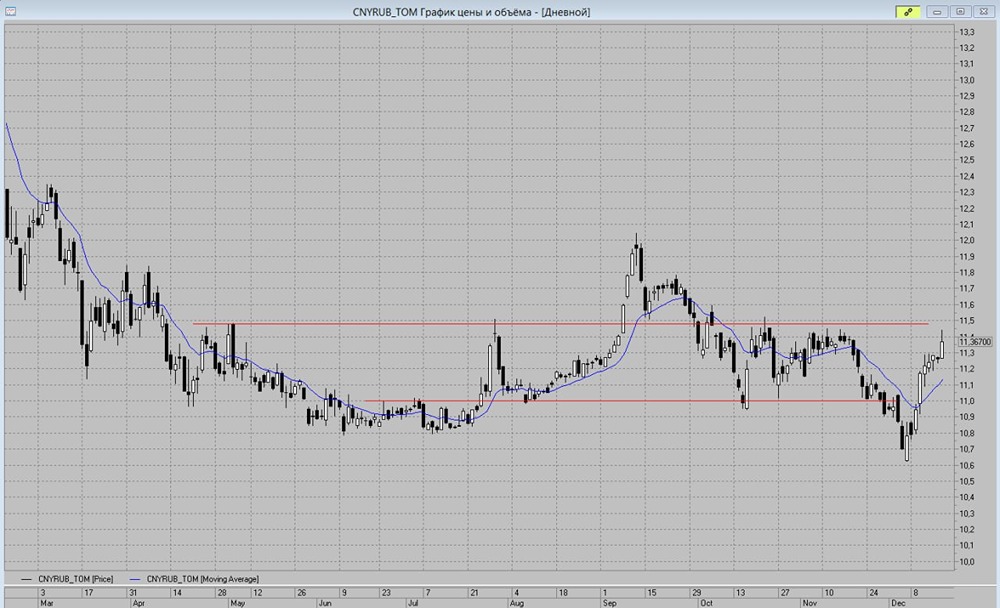Click the 10,0 value on price axis
Image resolution: width=1000 pixels, height=608 pixels.
tap(967, 561)
